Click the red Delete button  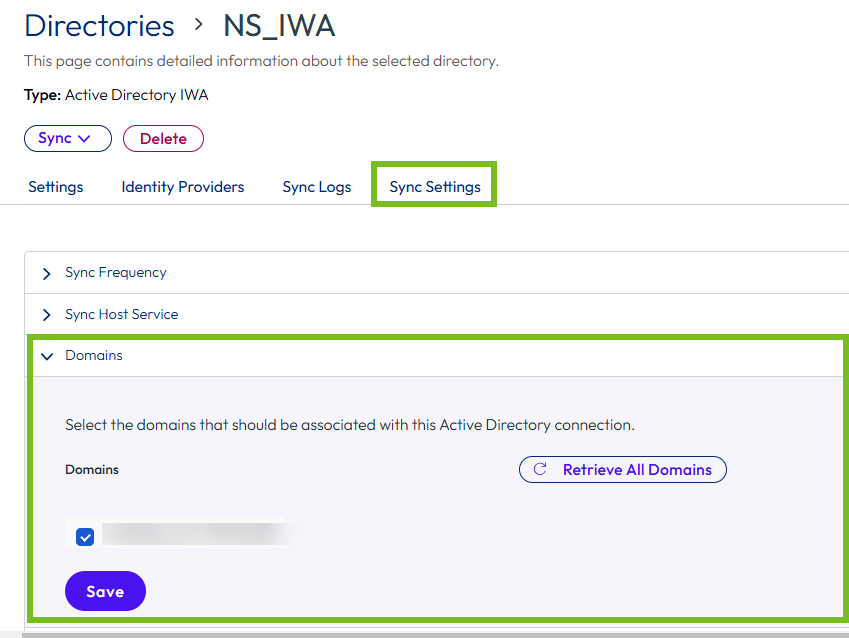164,139
